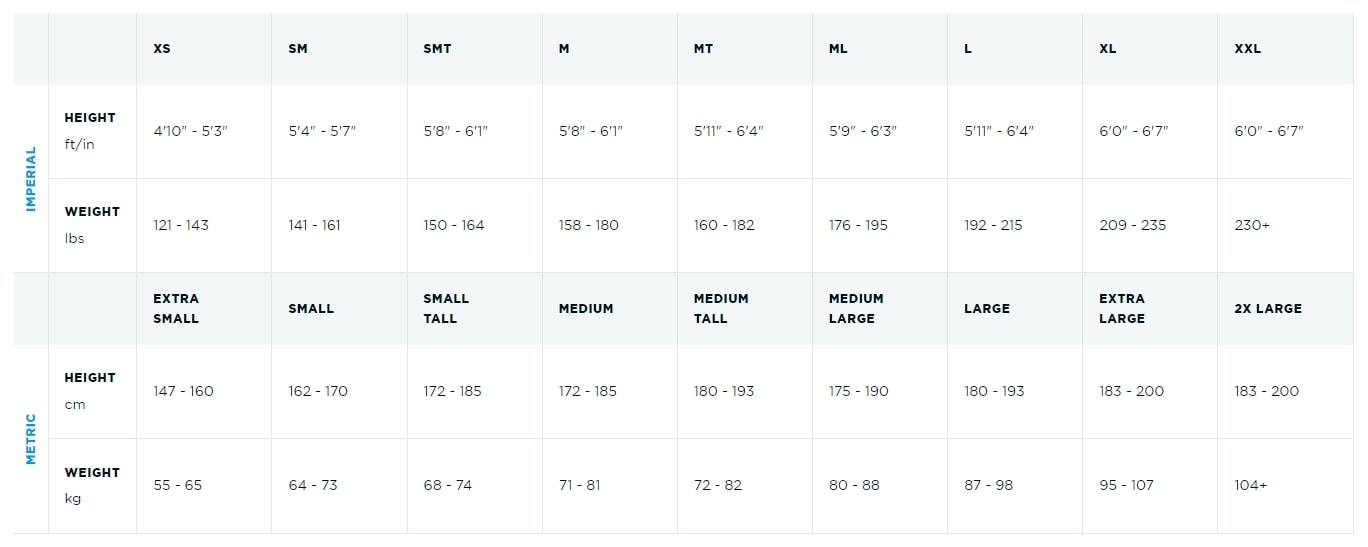Select the 147 - 160 cm height cell
1368x547 pixels.
click(x=183, y=391)
